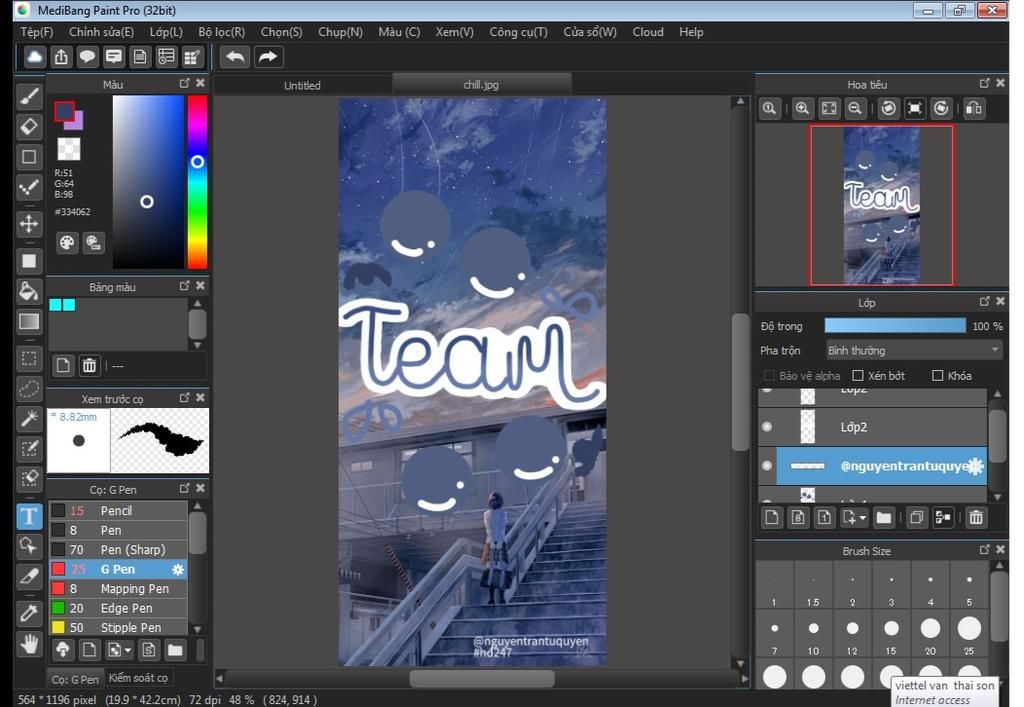Rotate canvas left in Navigator
Viewport: 1024px width, 707px height.
pos(888,109)
